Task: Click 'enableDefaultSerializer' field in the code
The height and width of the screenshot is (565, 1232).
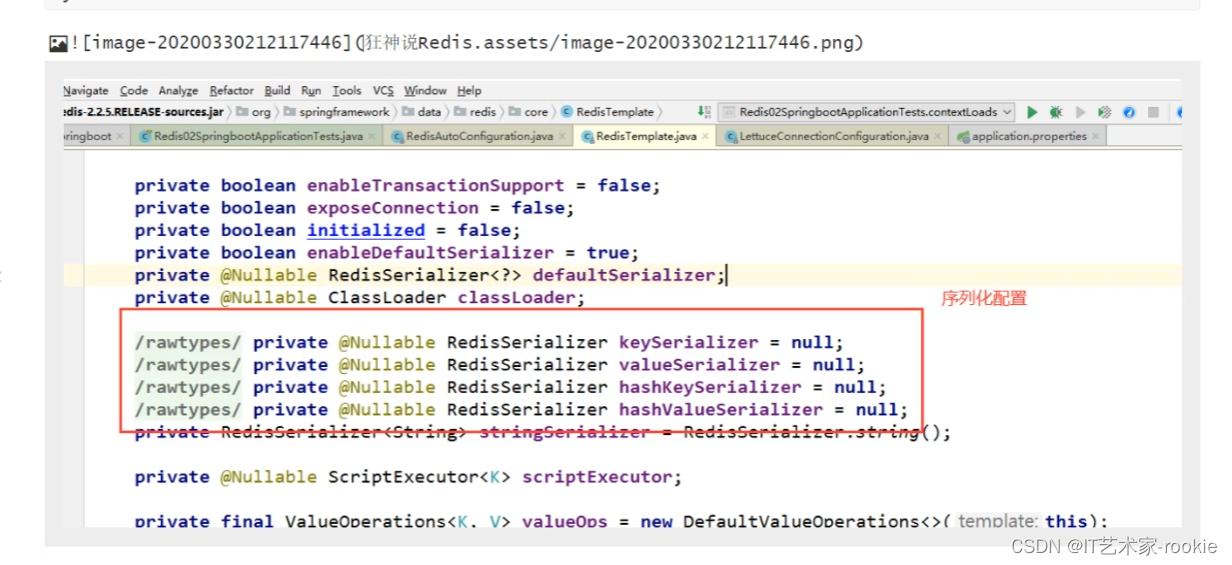Action: point(430,253)
